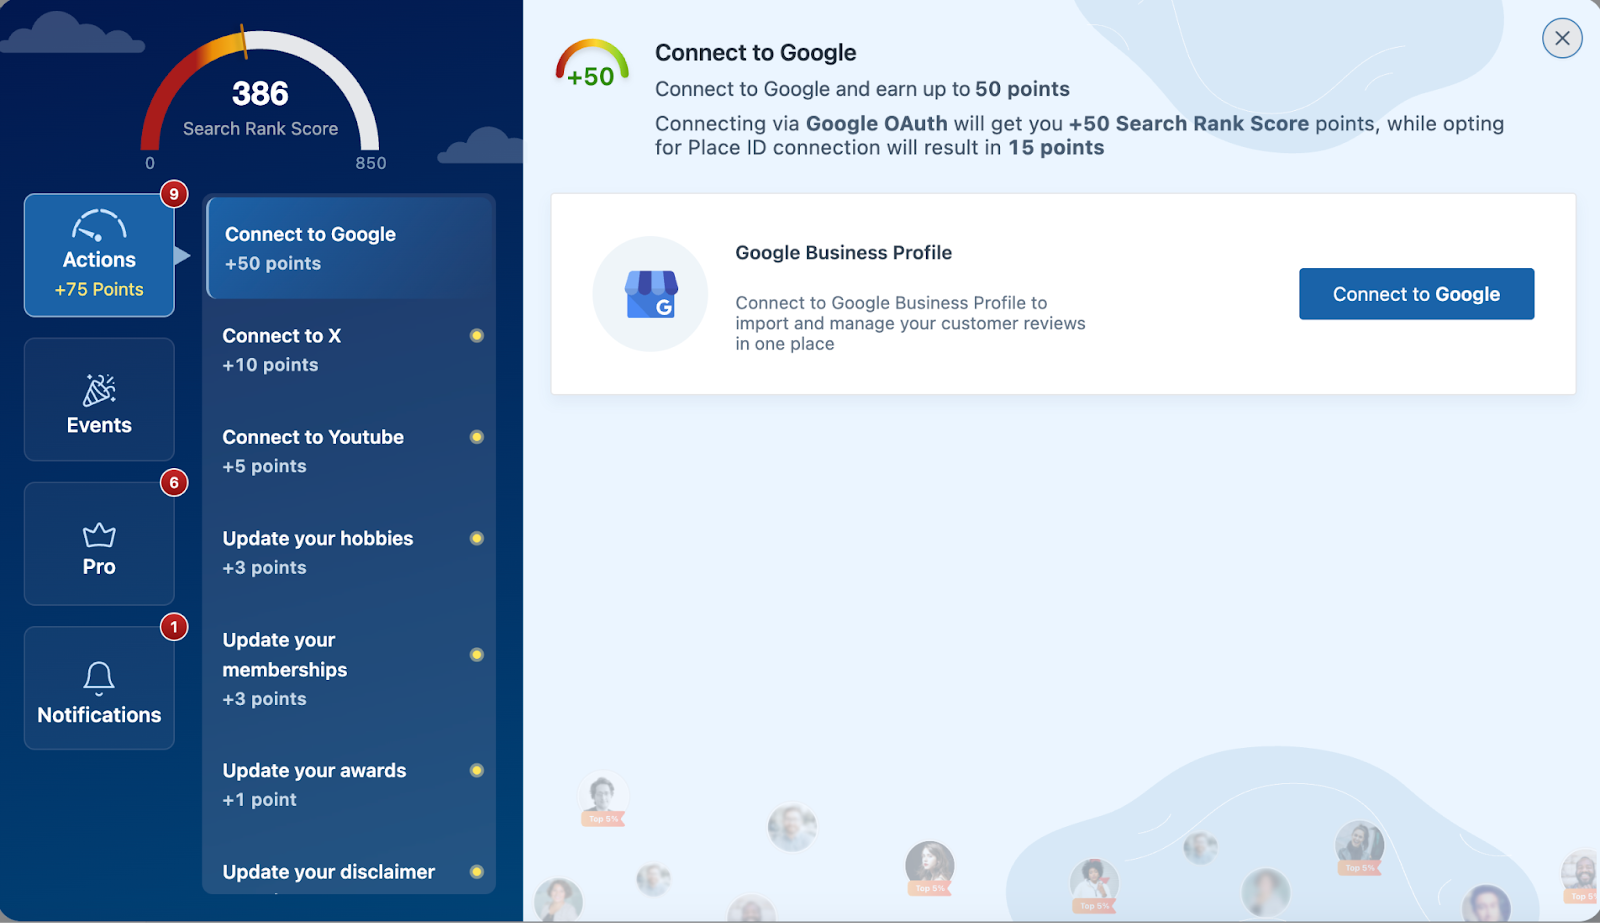This screenshot has width=1600, height=923.
Task: Click the Pro label in the sidebar
Action: [99, 567]
